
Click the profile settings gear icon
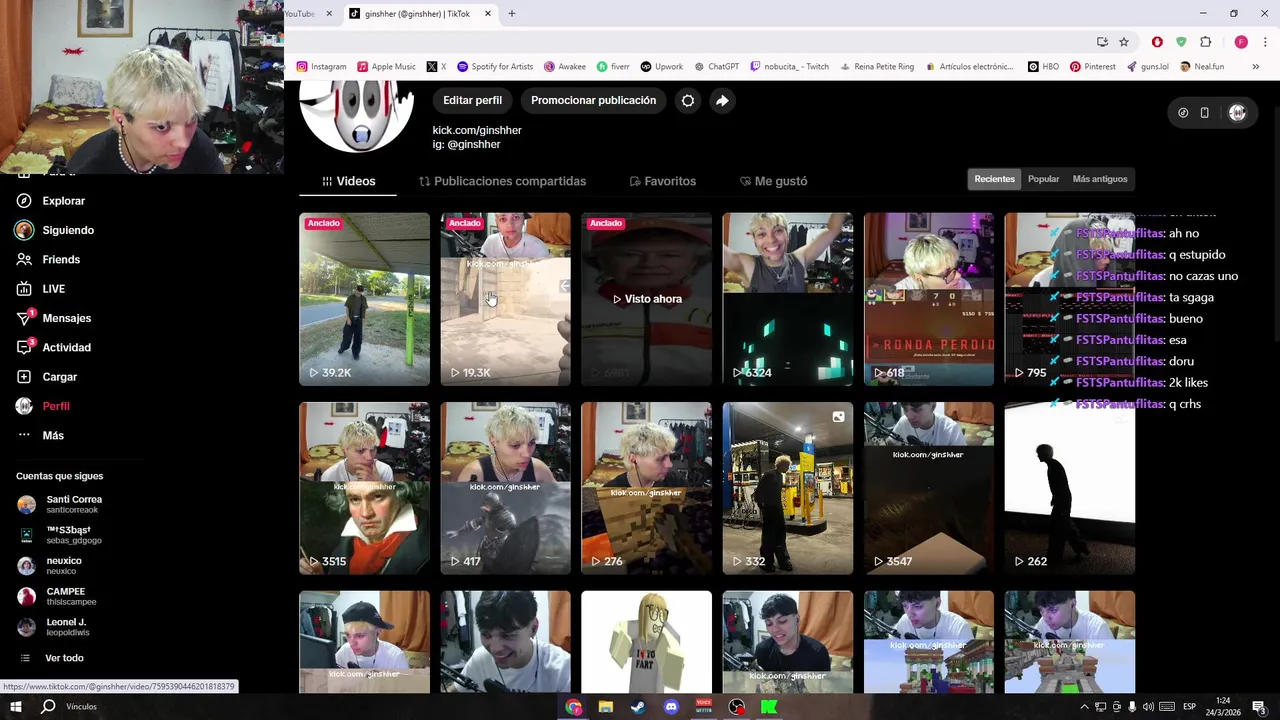point(688,100)
